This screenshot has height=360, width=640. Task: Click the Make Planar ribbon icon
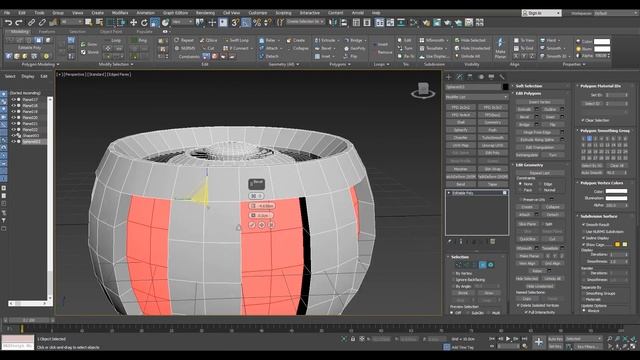pyautogui.click(x=500, y=47)
